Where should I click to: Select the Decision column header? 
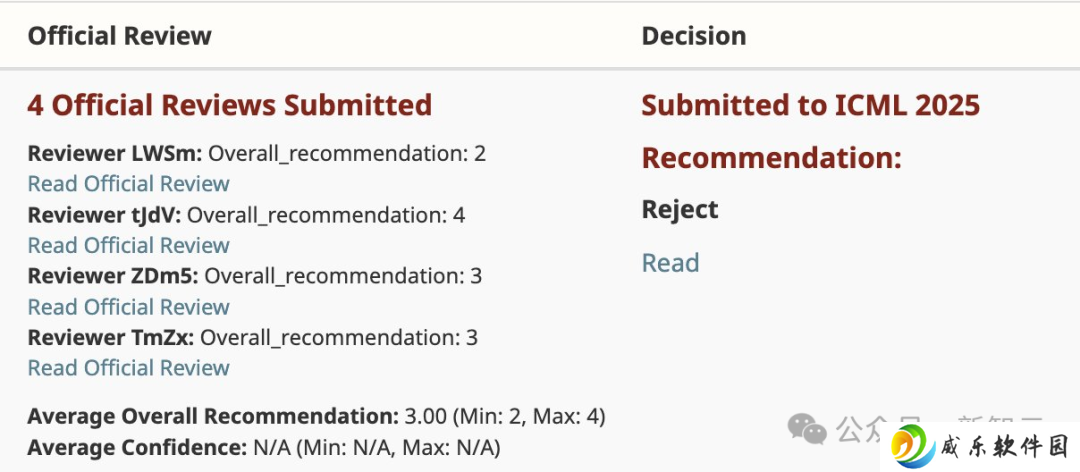click(694, 36)
